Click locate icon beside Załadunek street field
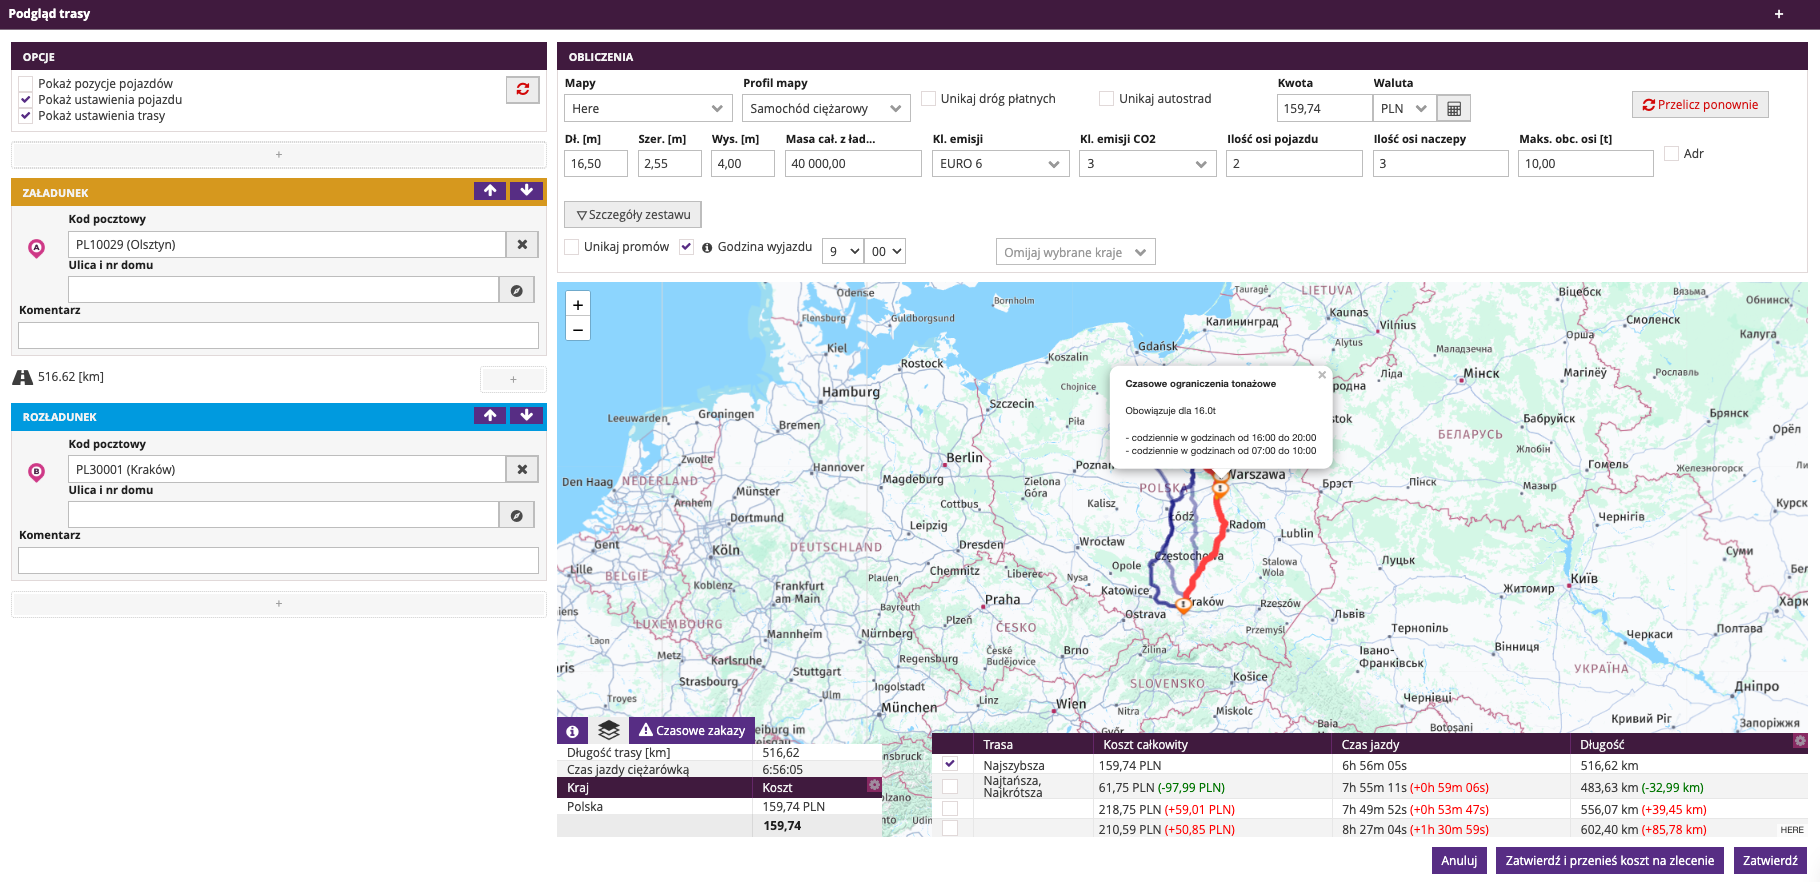The image size is (1820, 882). coord(516,290)
